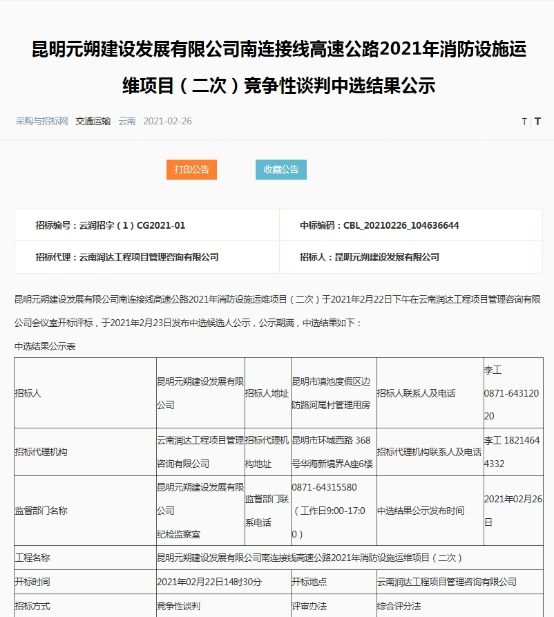The height and width of the screenshot is (617, 554).
Task: Click the 招标代理机构联系人及电话 label cell
Action: click(x=430, y=452)
